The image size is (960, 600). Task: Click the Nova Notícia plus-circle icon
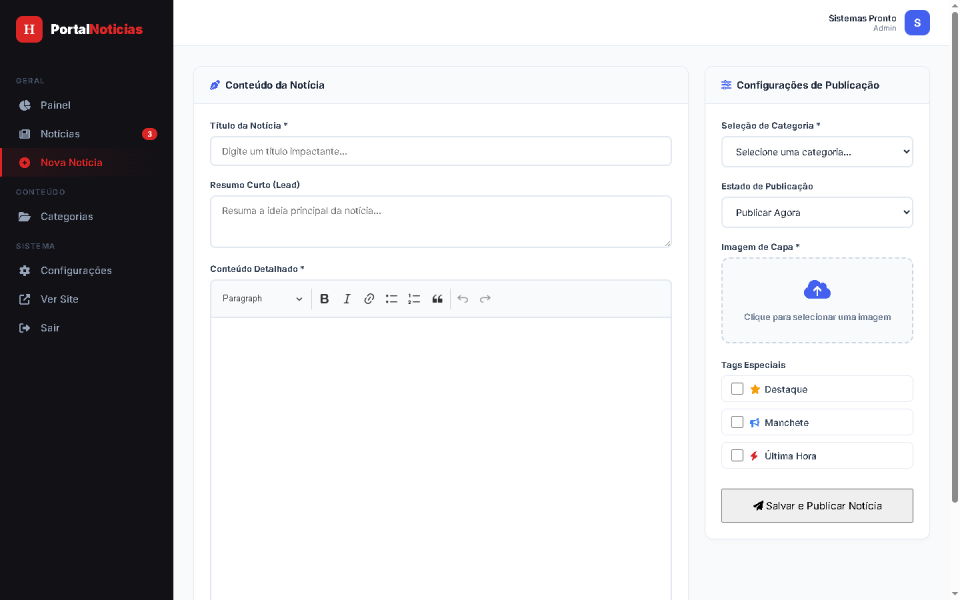24,163
